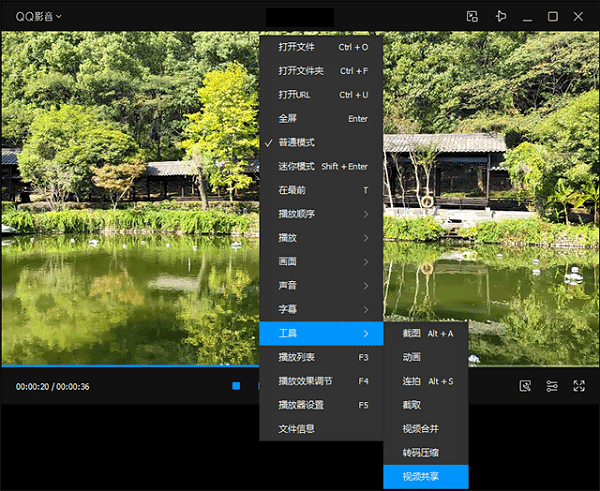Image resolution: width=600 pixels, height=491 pixels.
Task: Minimize the QQ影音 window
Action: pyautogui.click(x=527, y=16)
